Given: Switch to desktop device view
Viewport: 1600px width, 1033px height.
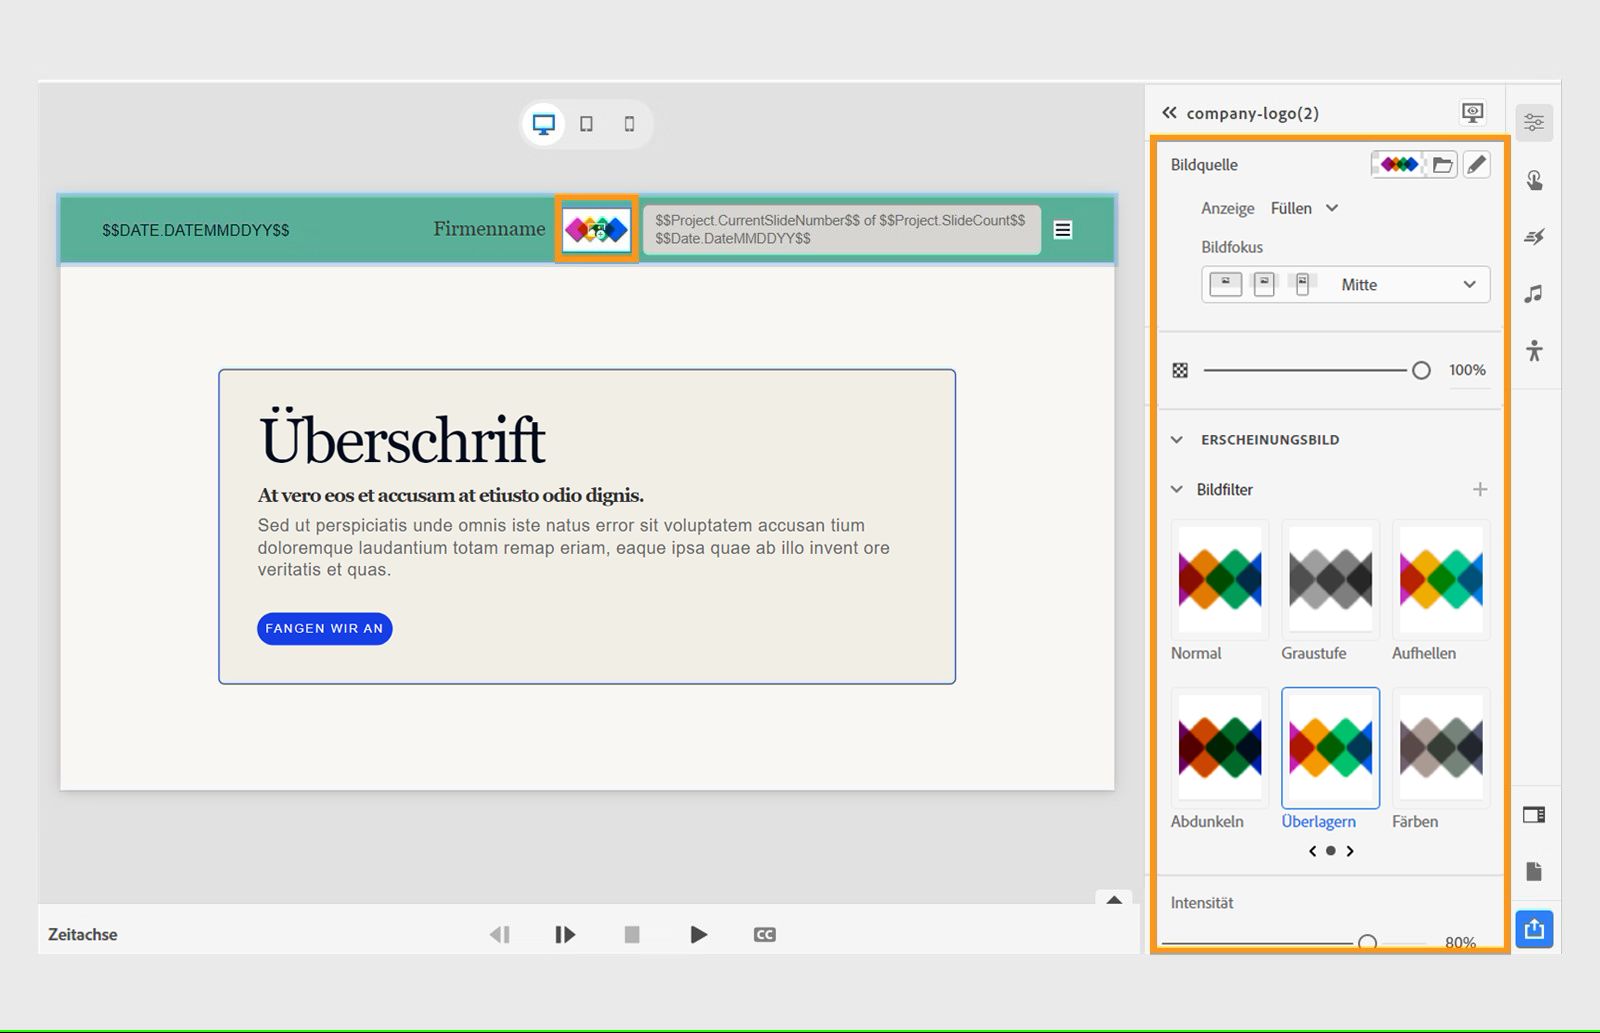Looking at the screenshot, I should (x=544, y=124).
